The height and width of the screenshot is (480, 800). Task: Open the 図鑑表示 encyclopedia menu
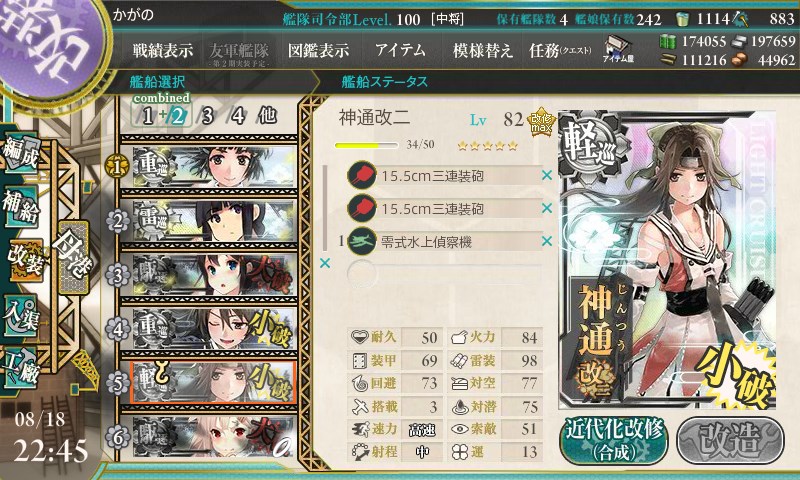(318, 50)
